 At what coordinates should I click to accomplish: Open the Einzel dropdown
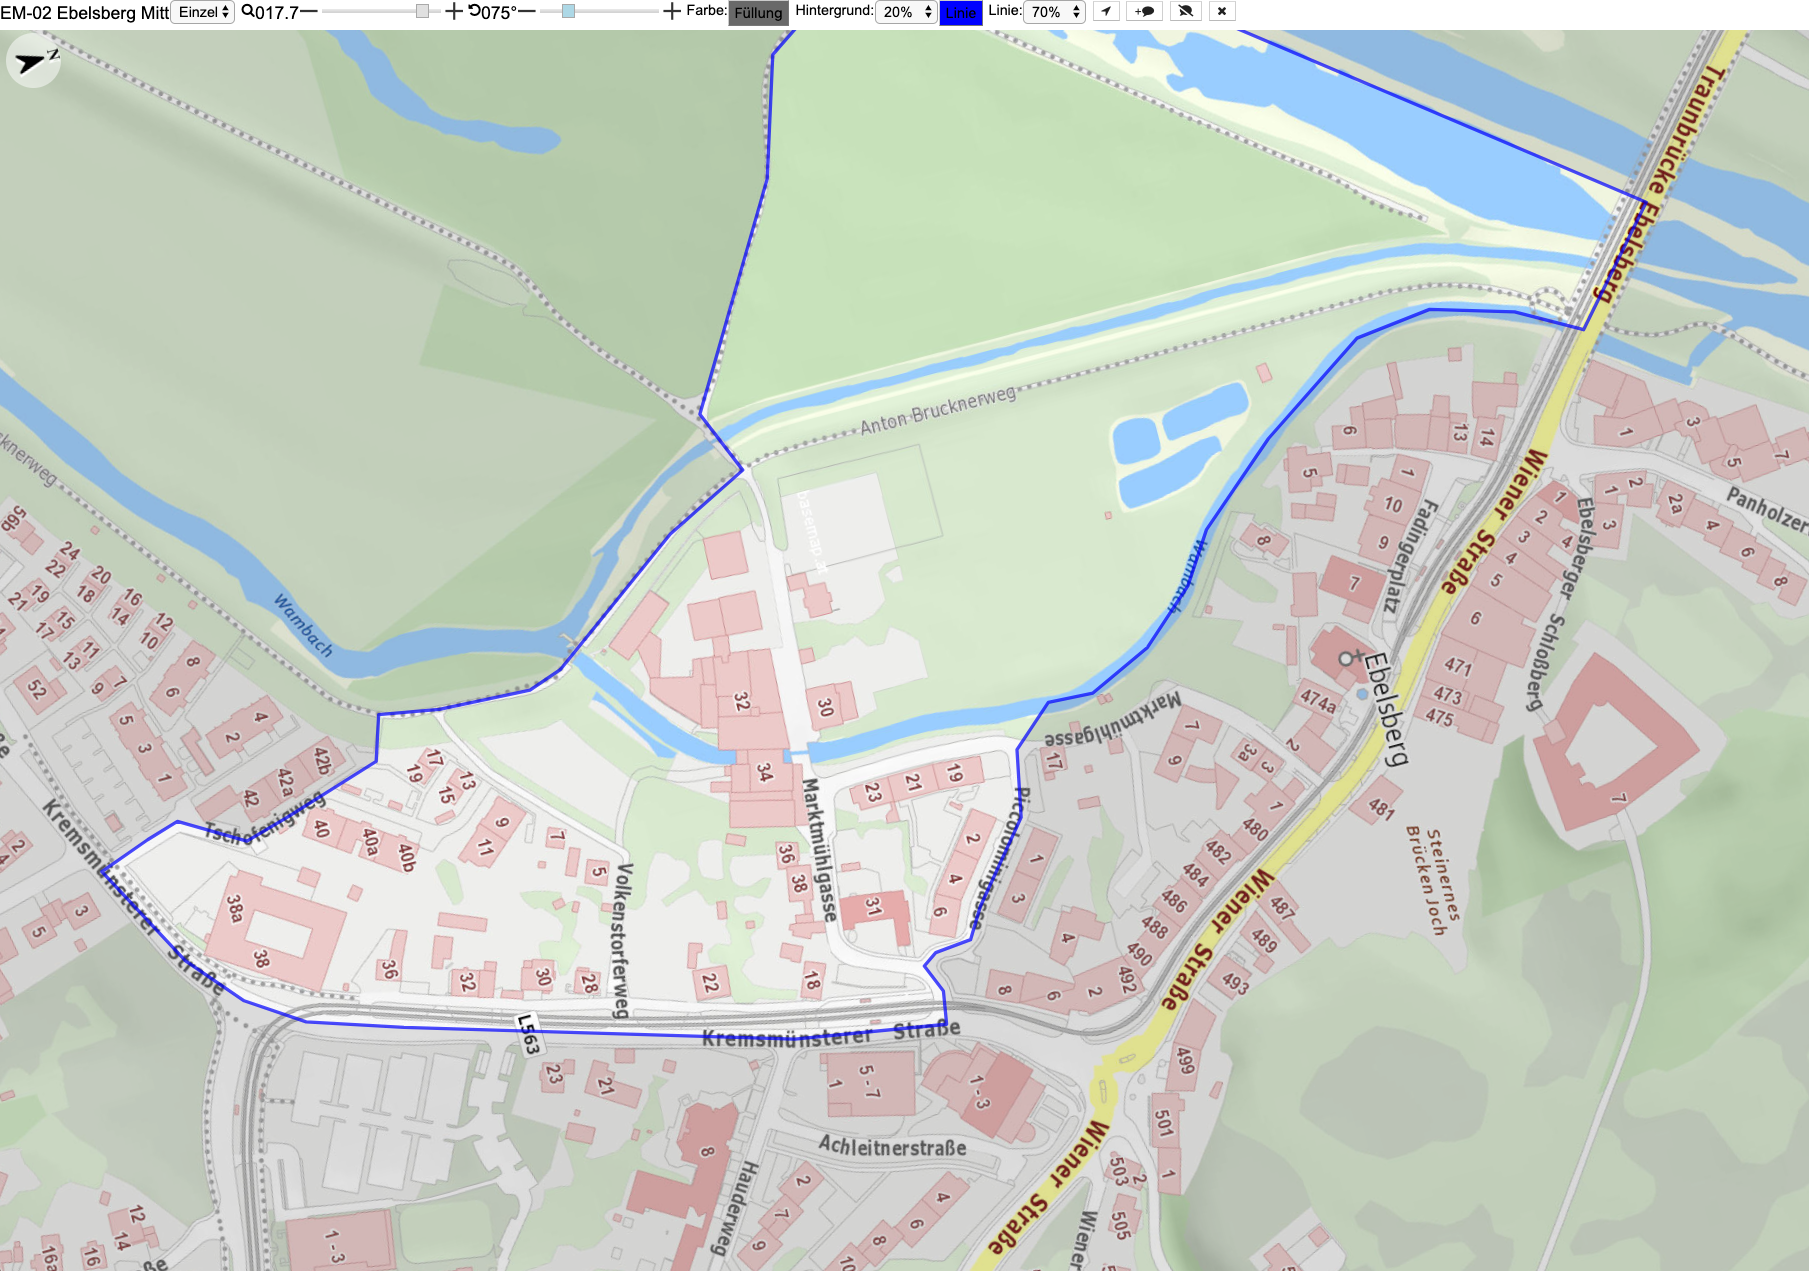[x=203, y=12]
